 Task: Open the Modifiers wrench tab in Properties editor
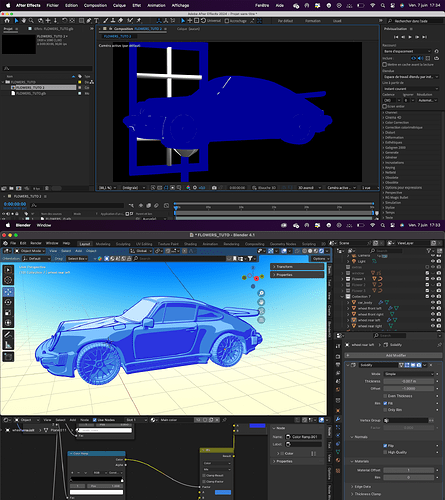(338, 419)
